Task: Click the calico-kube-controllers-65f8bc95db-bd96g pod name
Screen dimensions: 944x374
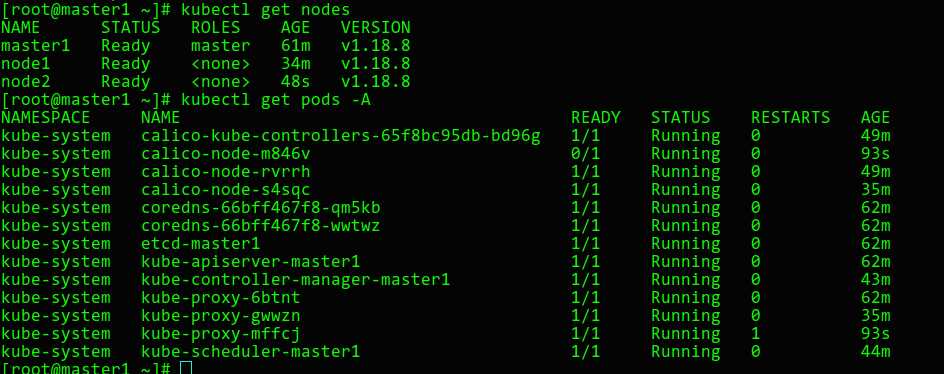Action: pyautogui.click(x=341, y=136)
